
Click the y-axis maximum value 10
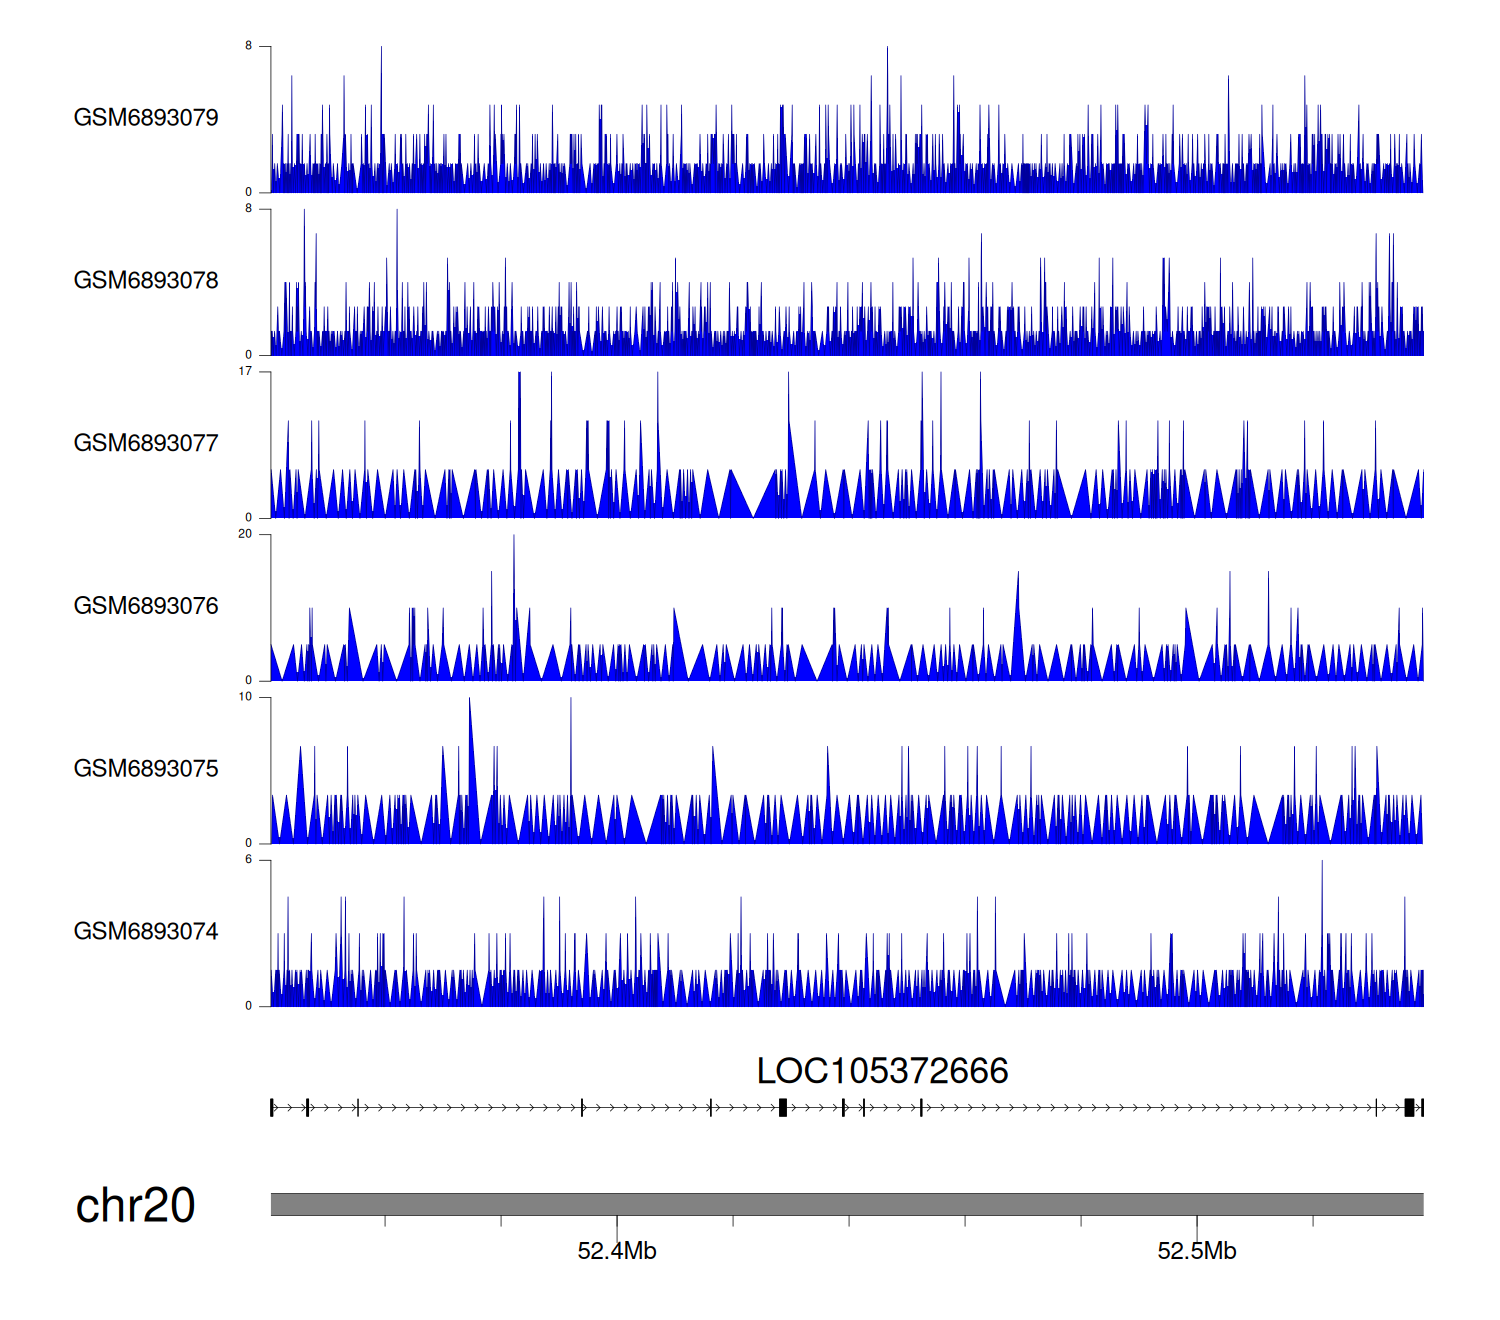click(x=245, y=697)
